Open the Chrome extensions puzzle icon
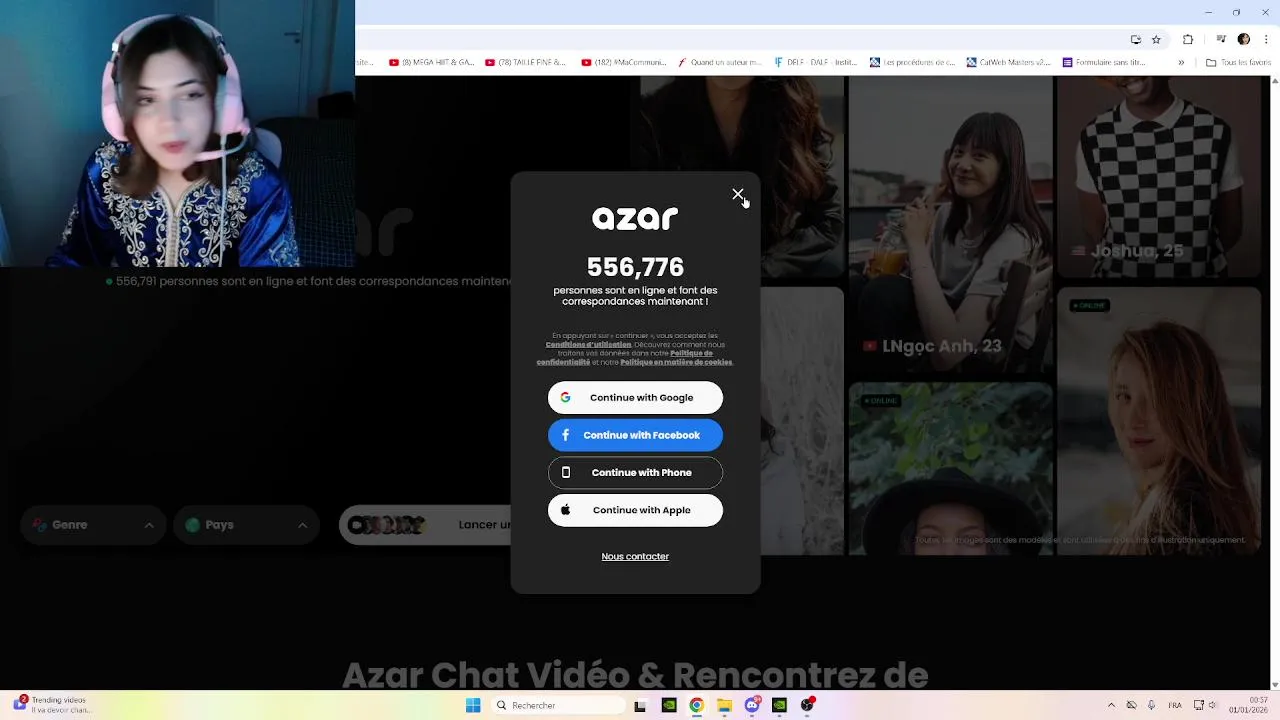This screenshot has height=720, width=1280. 1188,39
